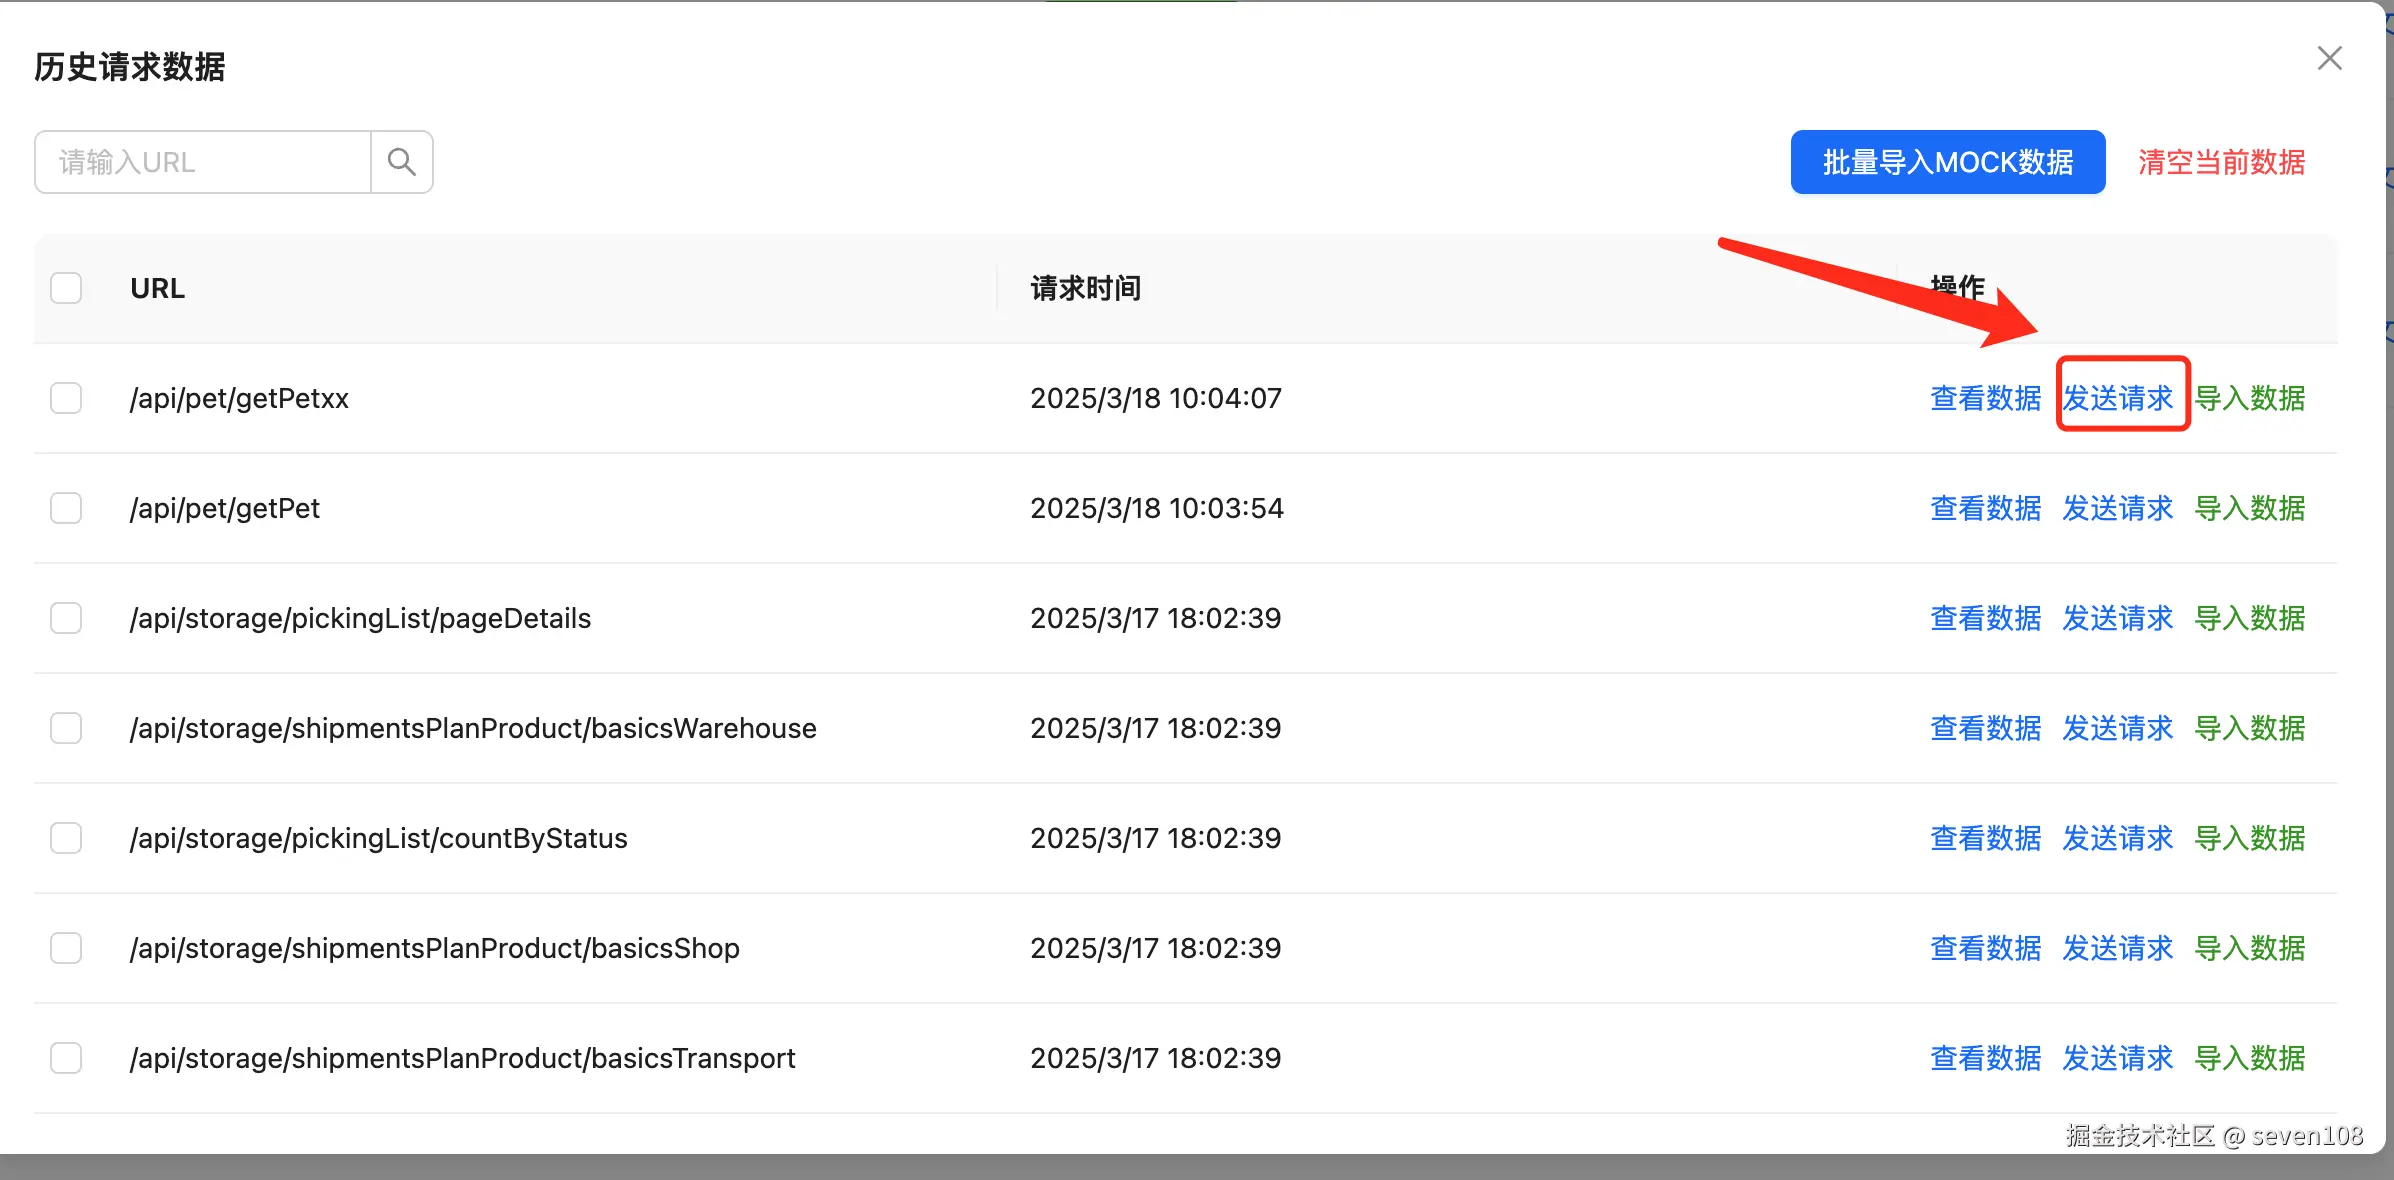This screenshot has width=2394, height=1180.
Task: Tick checkbox for pickingList/pageDetails row
Action: tap(66, 618)
